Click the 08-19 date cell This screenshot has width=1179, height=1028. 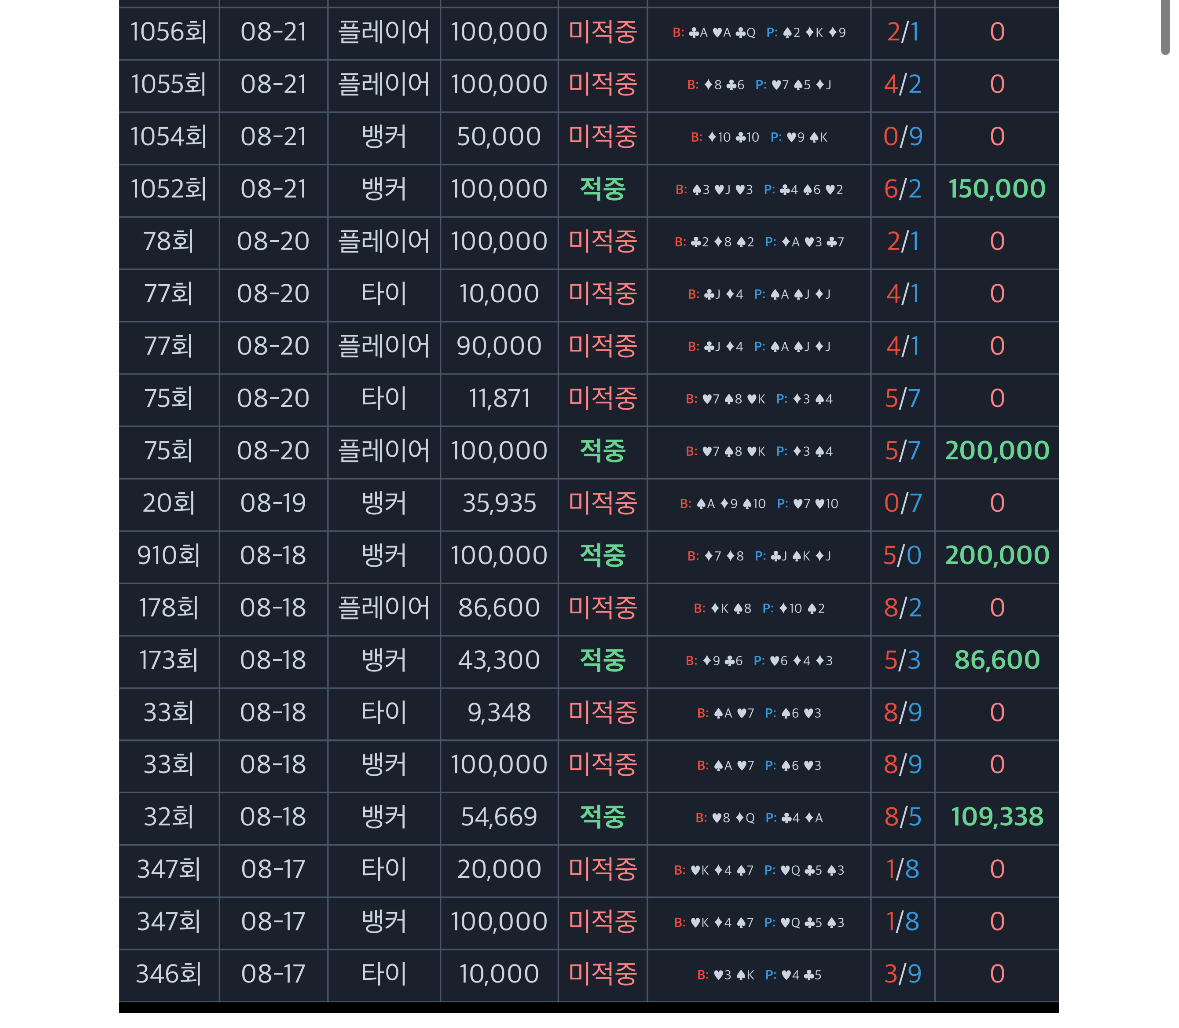click(x=273, y=503)
